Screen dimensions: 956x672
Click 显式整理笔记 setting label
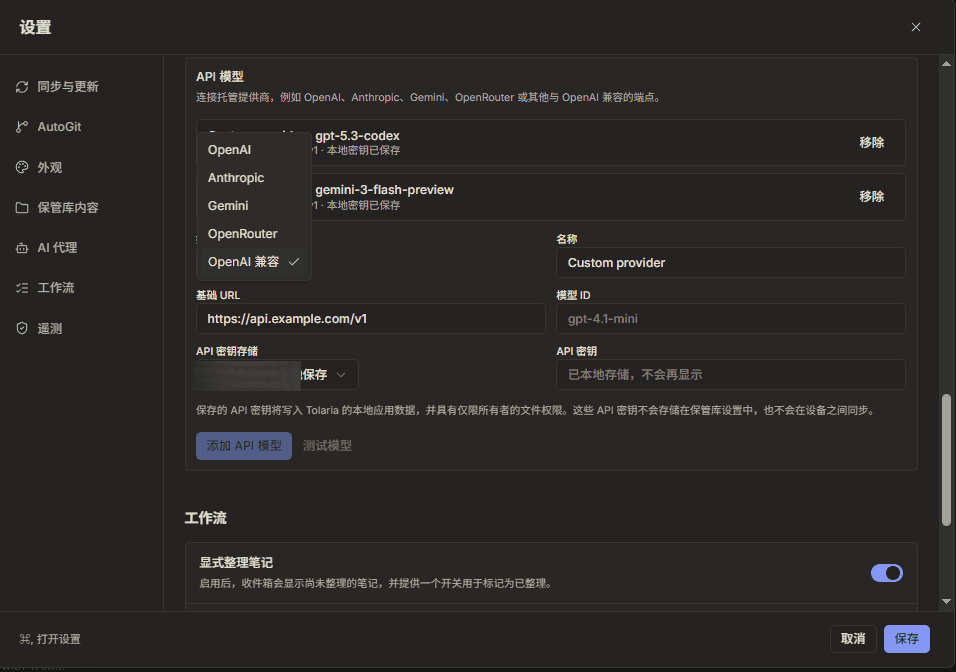pyautogui.click(x=236, y=563)
